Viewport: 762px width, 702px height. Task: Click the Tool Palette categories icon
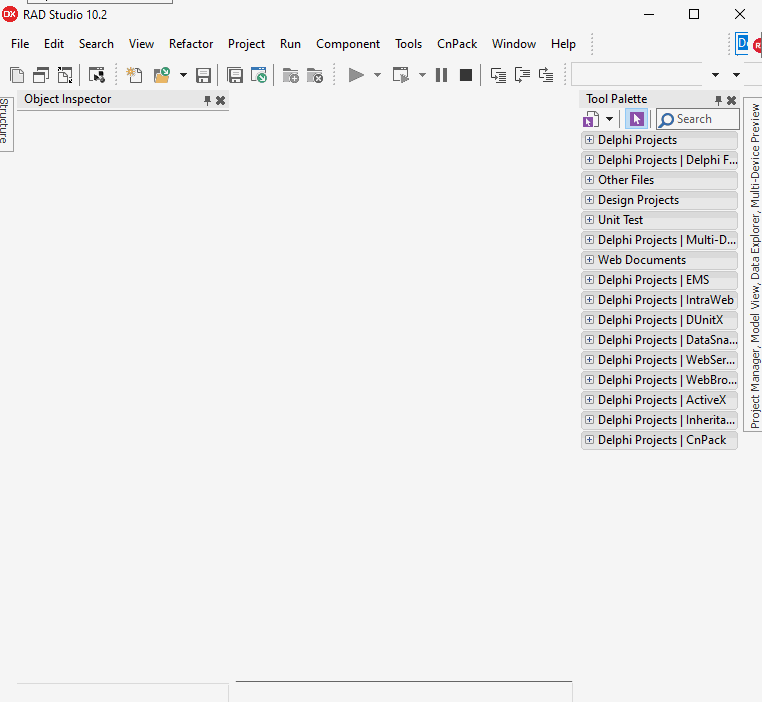click(x=591, y=119)
